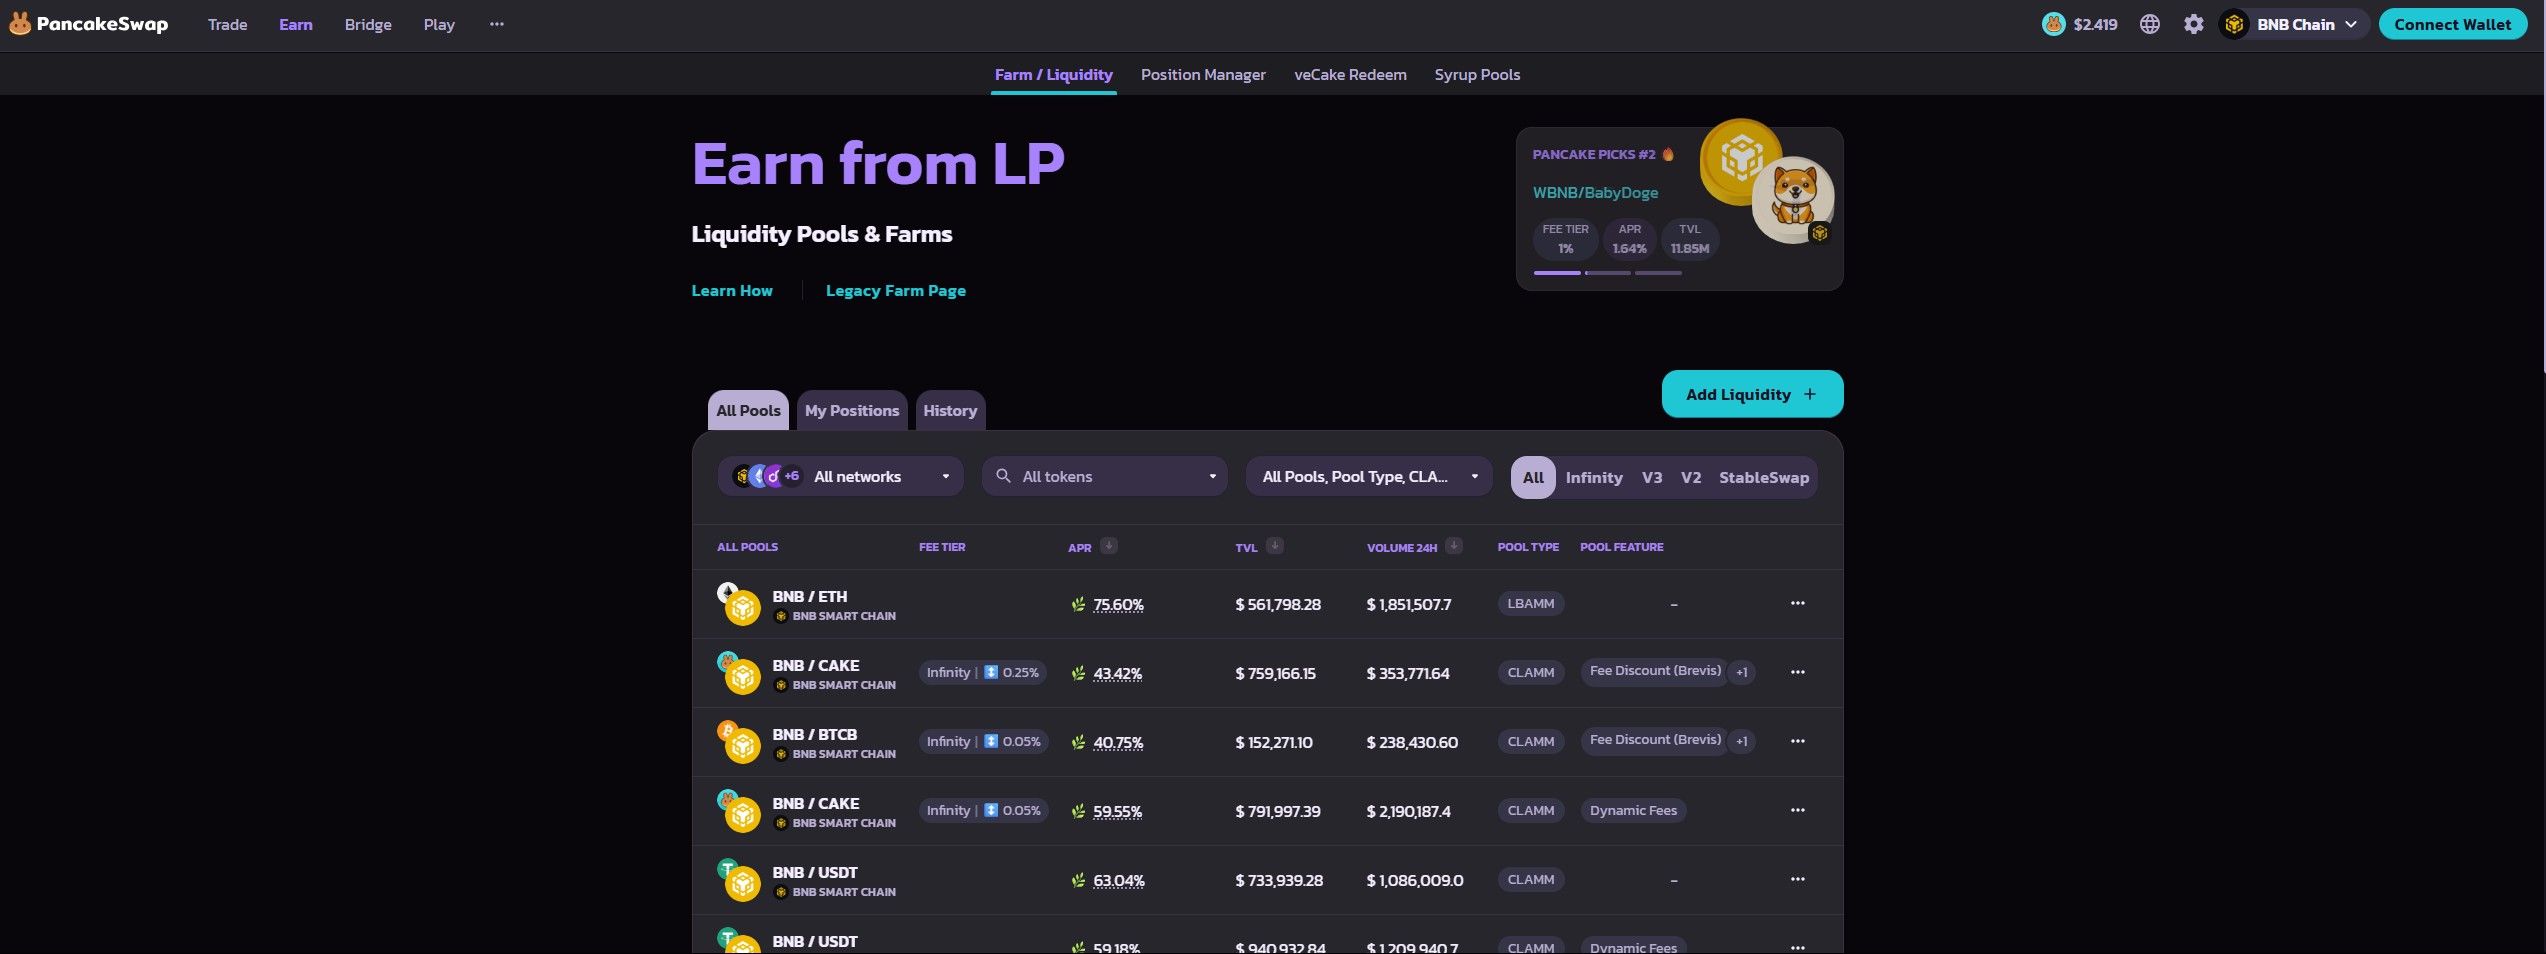
Task: Click the PancakeSwap bunny logo
Action: coord(20,24)
